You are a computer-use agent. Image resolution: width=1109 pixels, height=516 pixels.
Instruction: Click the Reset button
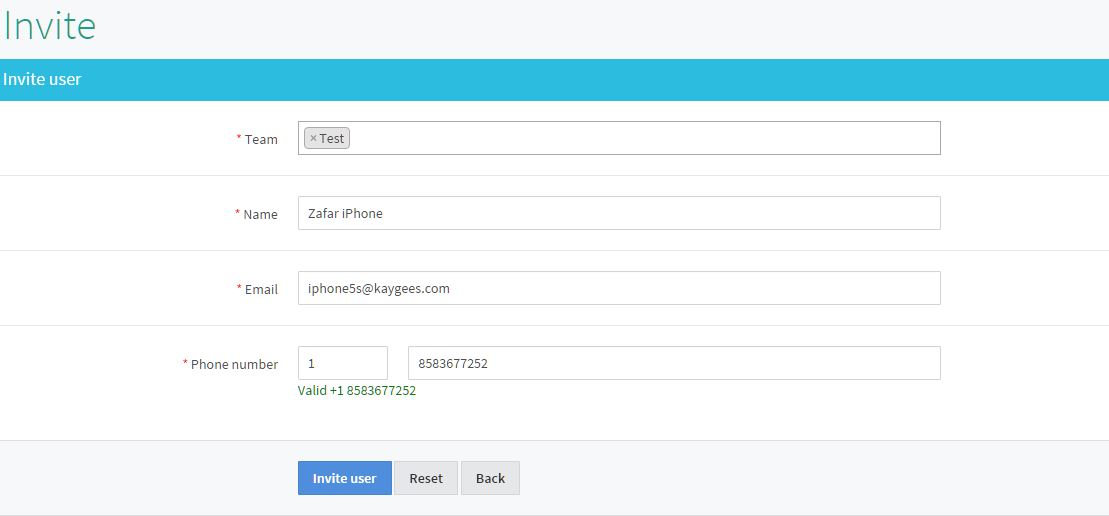426,478
